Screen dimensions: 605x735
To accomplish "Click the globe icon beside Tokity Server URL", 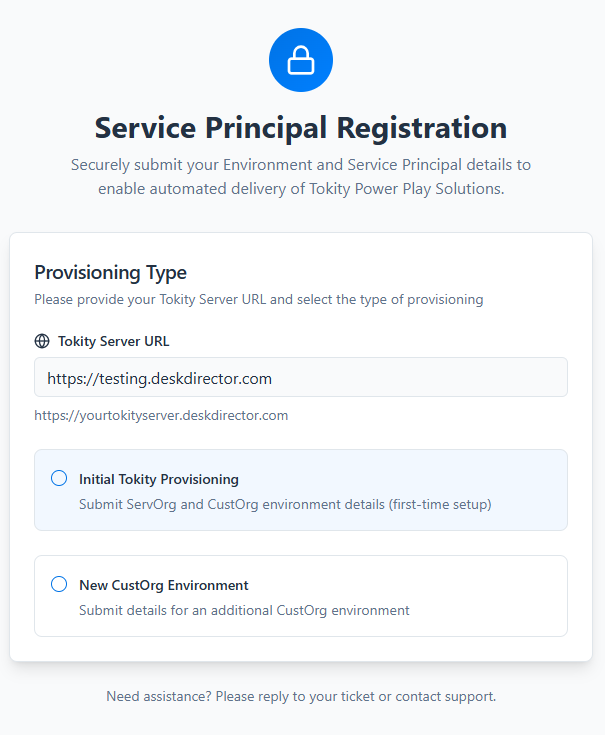I will (x=42, y=341).
